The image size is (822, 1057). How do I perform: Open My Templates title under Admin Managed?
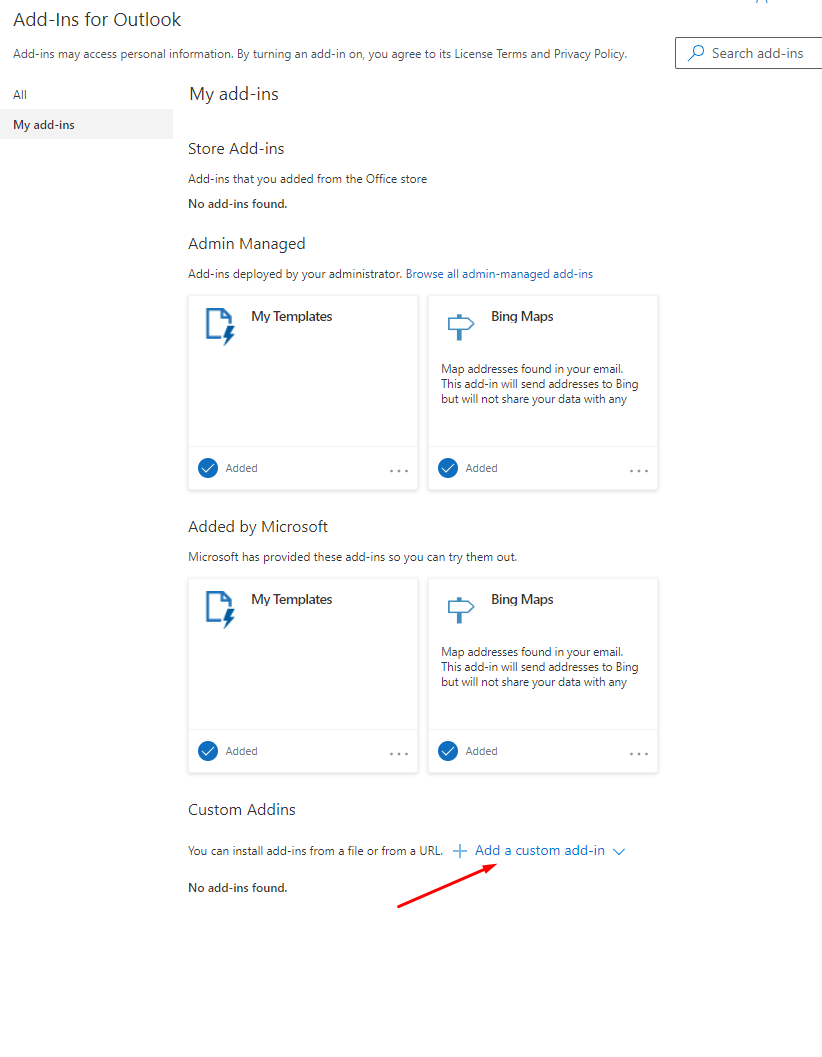coord(292,316)
